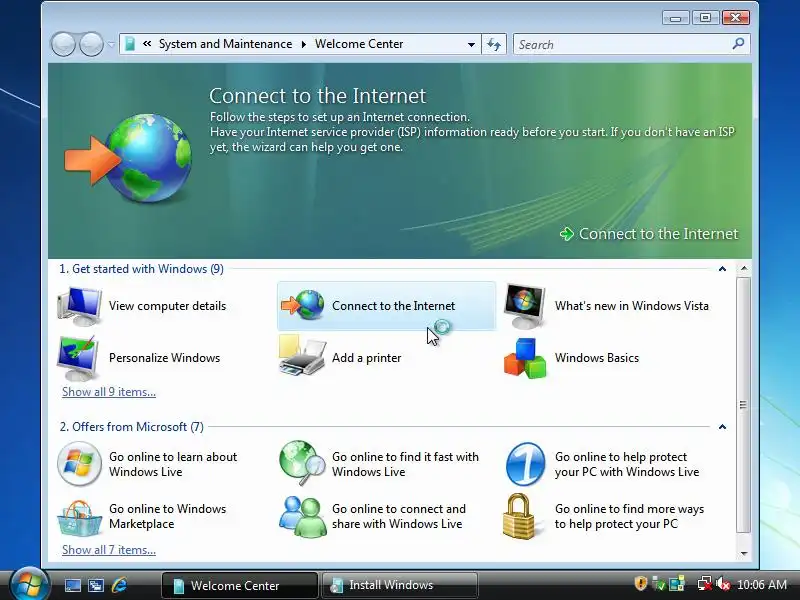Open the Windows Start orb

pos(29,584)
